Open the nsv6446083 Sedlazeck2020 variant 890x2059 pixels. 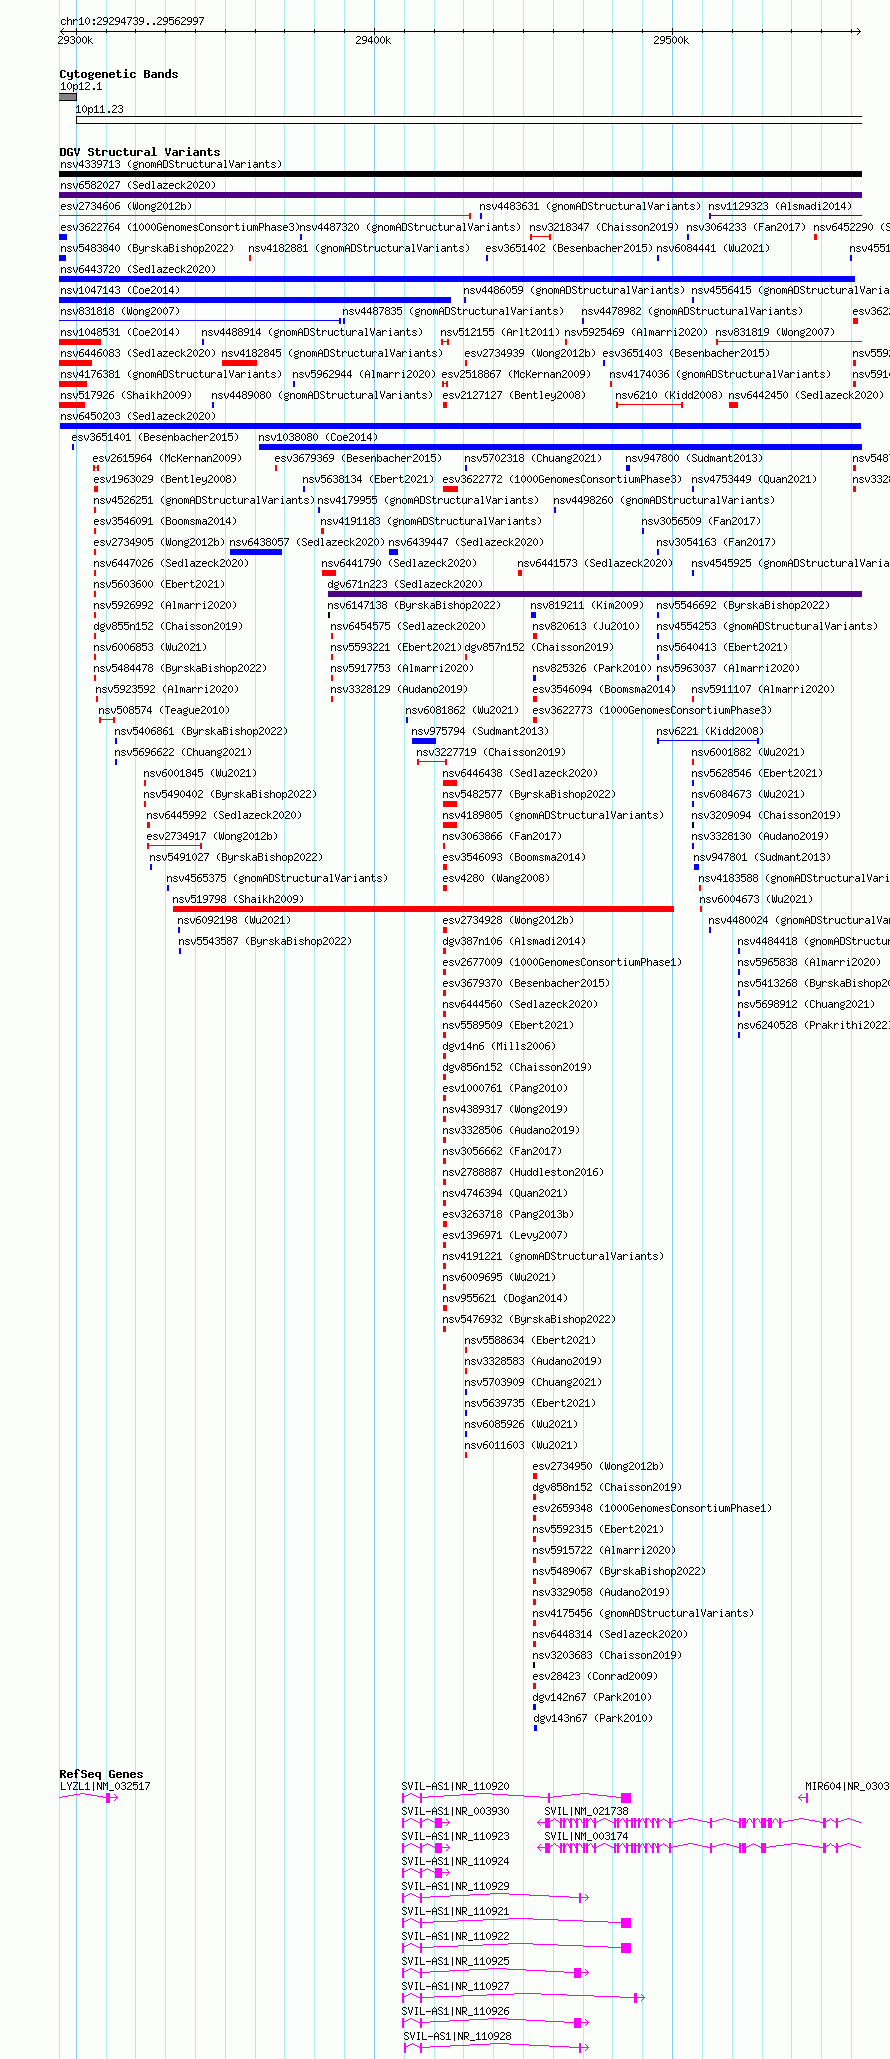(138, 353)
